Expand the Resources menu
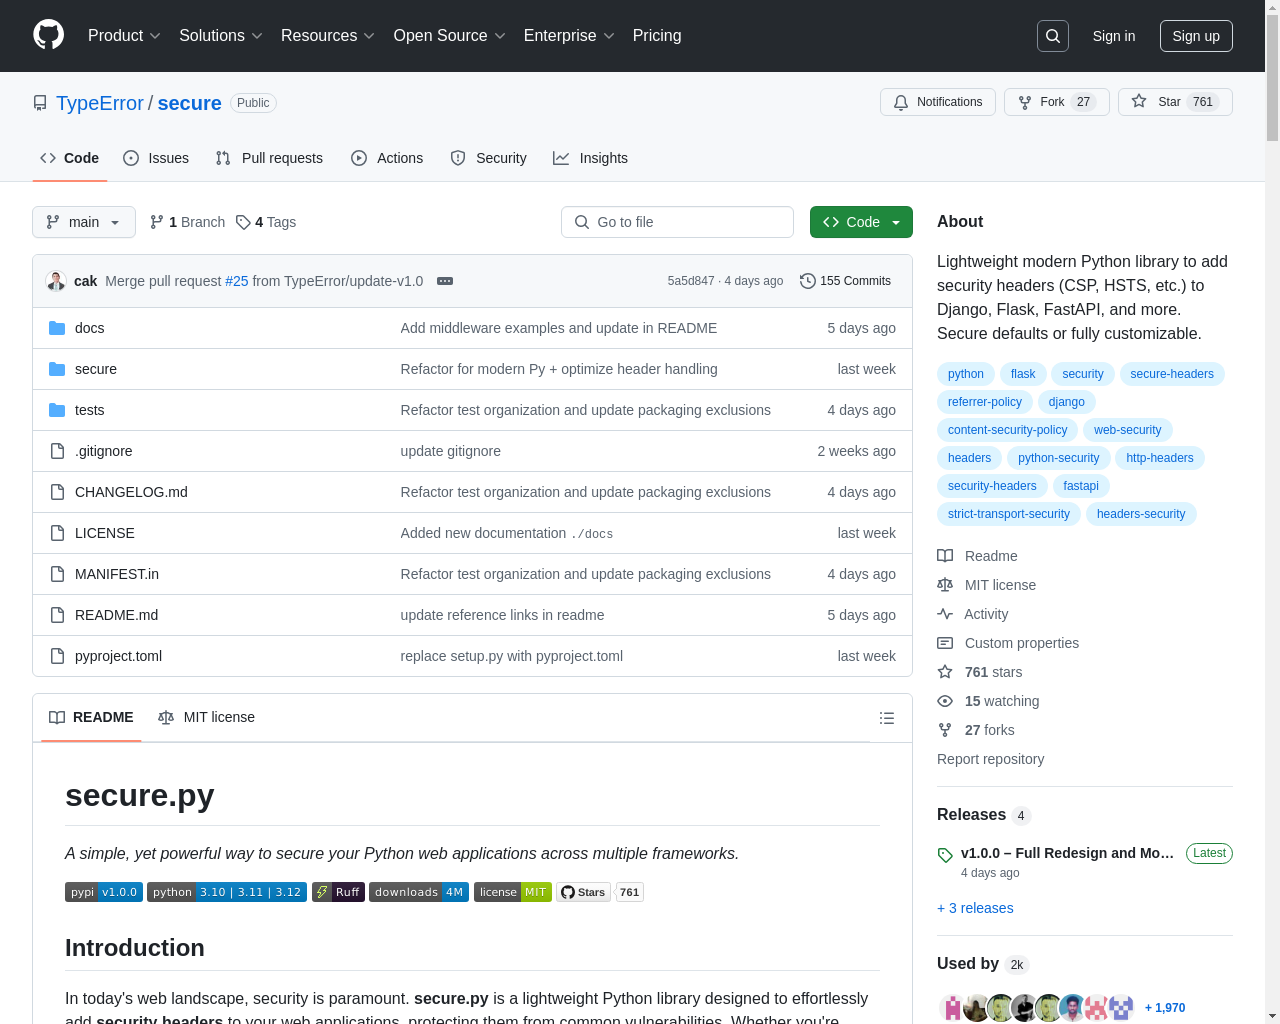Viewport: 1280px width, 1024px height. click(x=328, y=36)
